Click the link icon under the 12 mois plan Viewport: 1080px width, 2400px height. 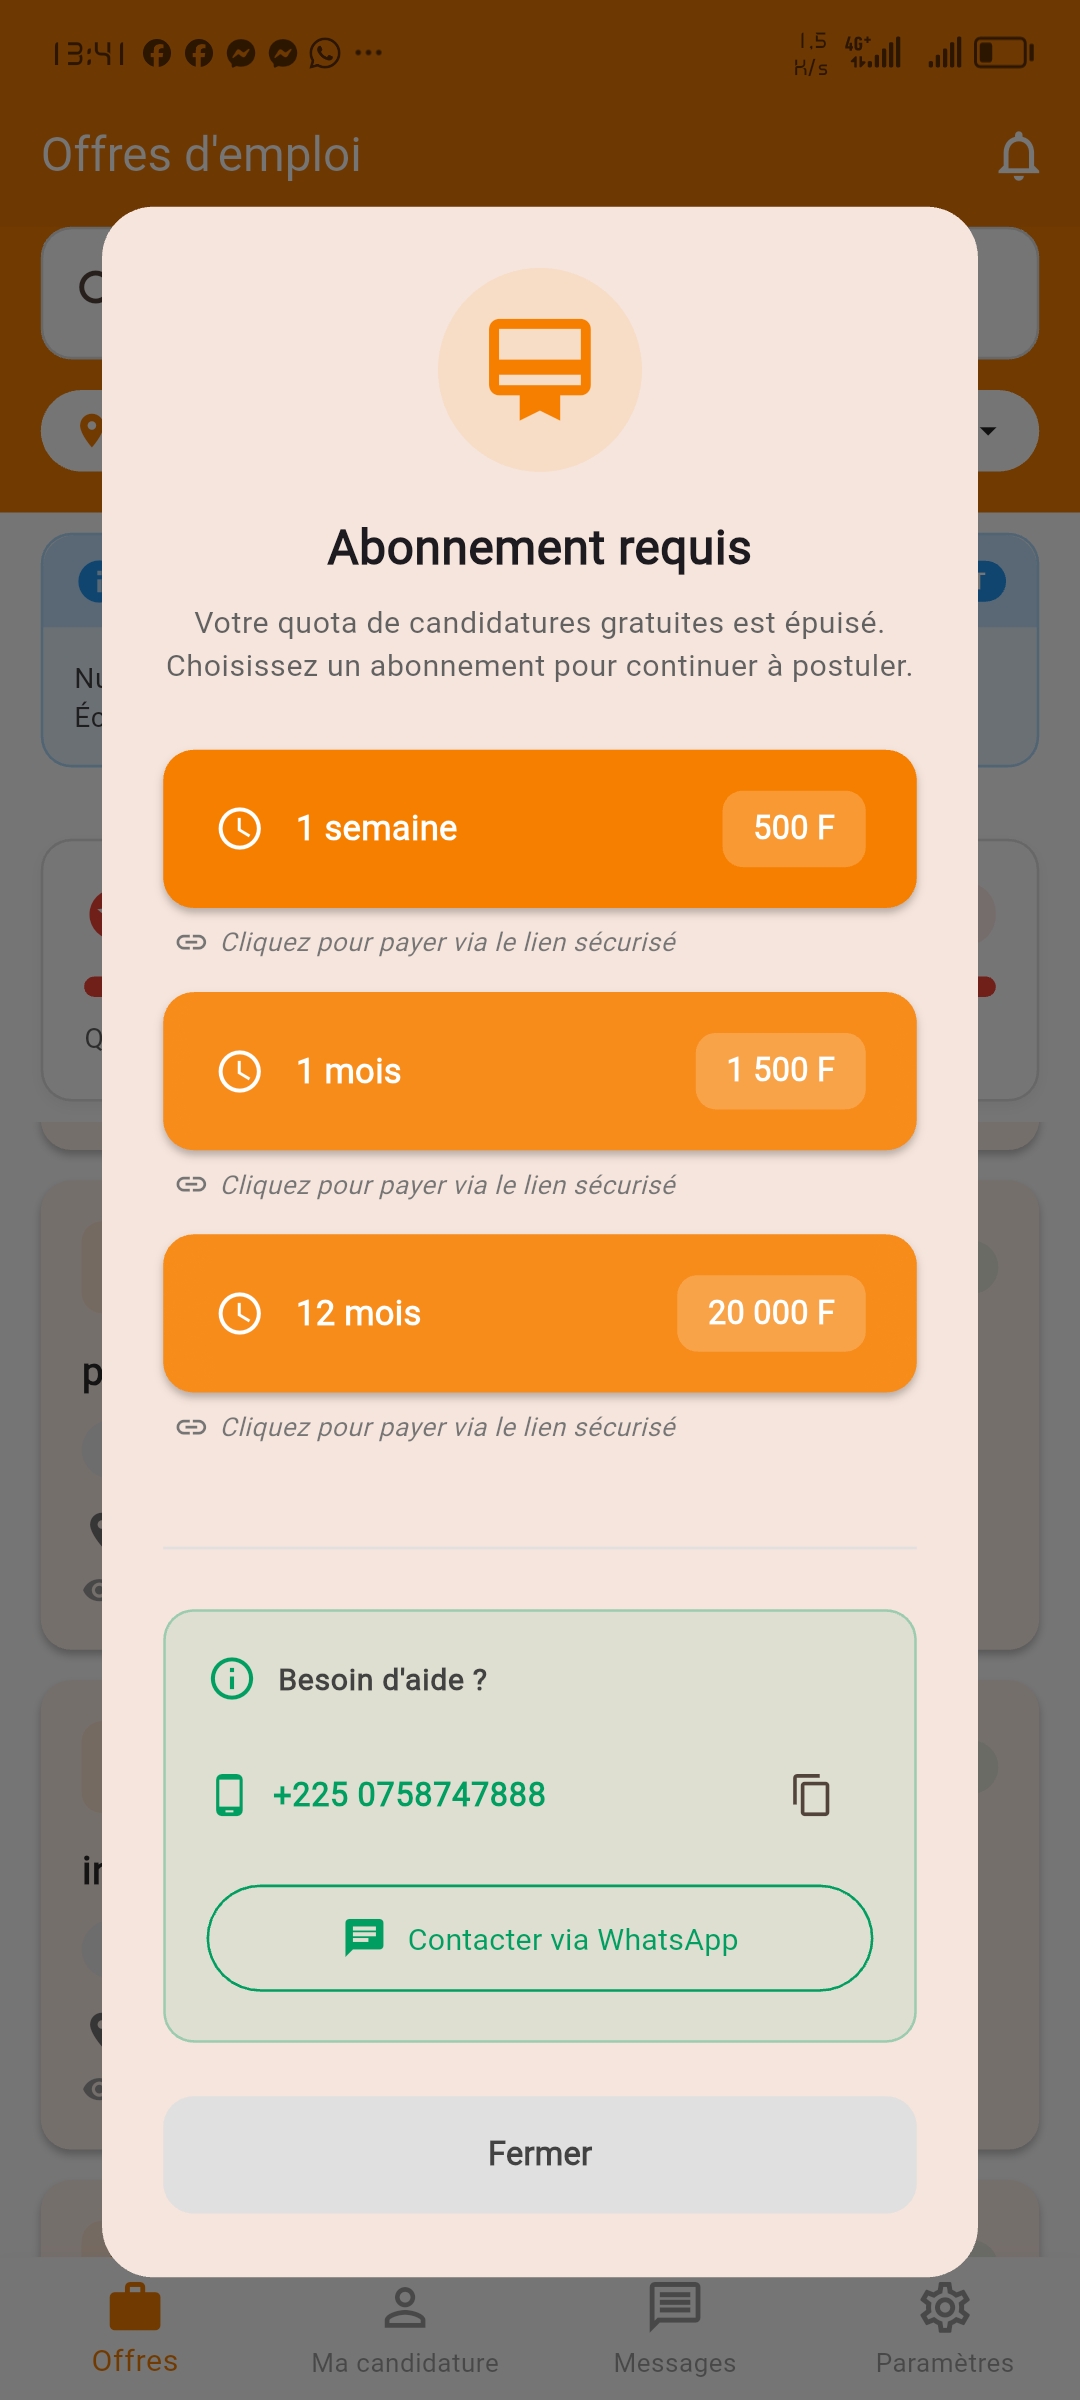click(x=190, y=1427)
